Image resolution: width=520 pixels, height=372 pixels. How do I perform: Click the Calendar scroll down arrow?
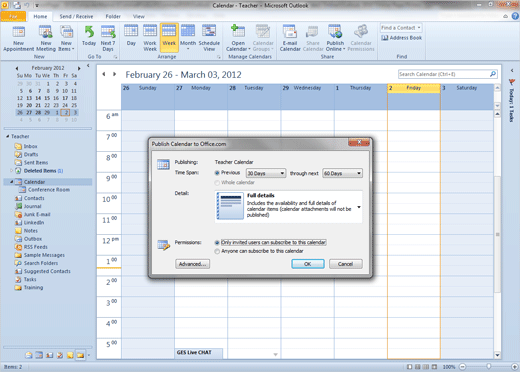point(497,355)
